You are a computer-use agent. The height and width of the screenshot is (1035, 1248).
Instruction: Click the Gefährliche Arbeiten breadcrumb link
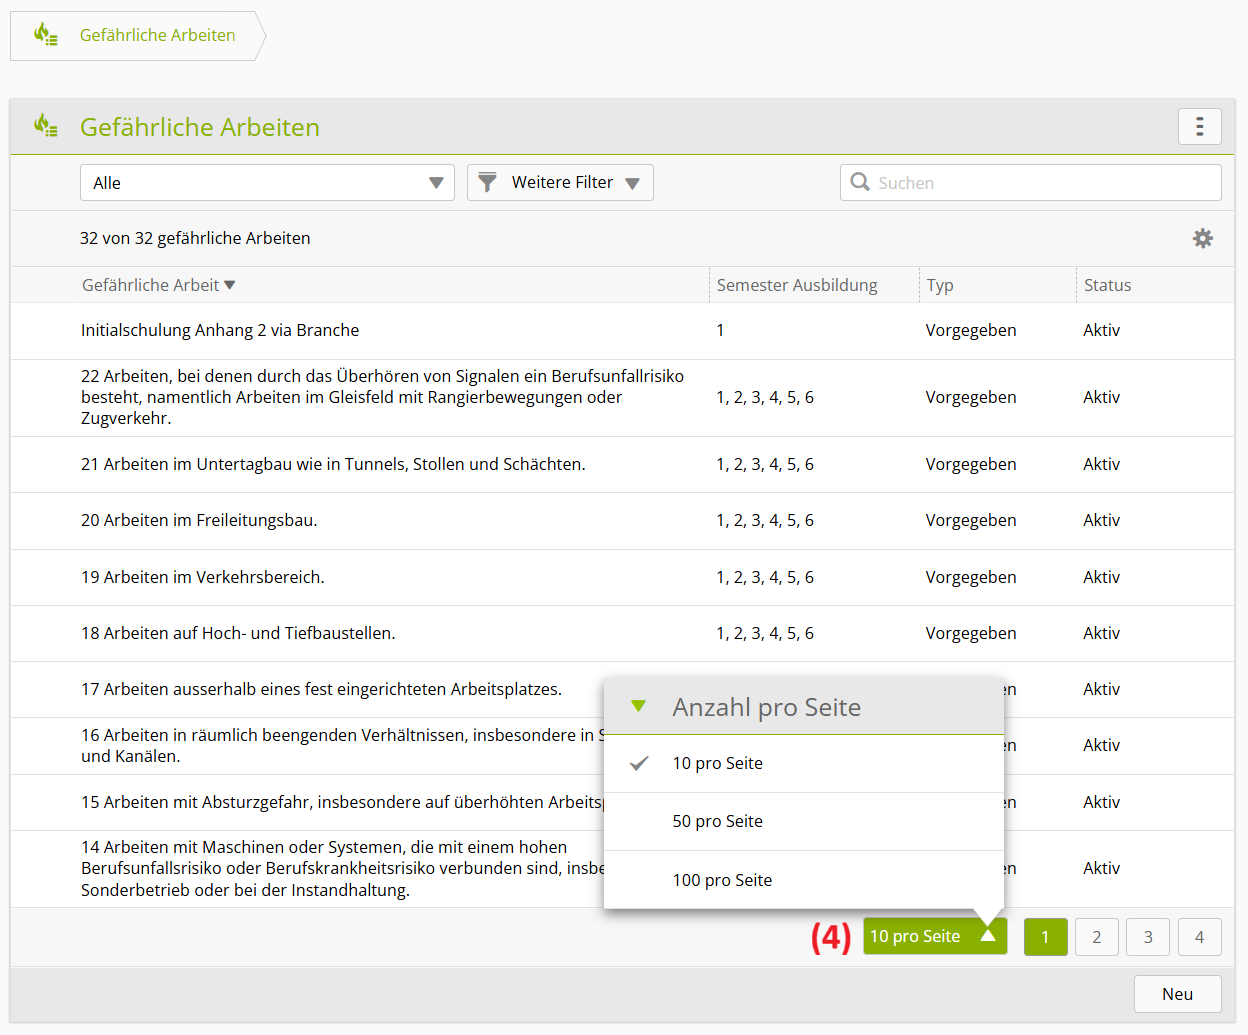[x=157, y=35]
